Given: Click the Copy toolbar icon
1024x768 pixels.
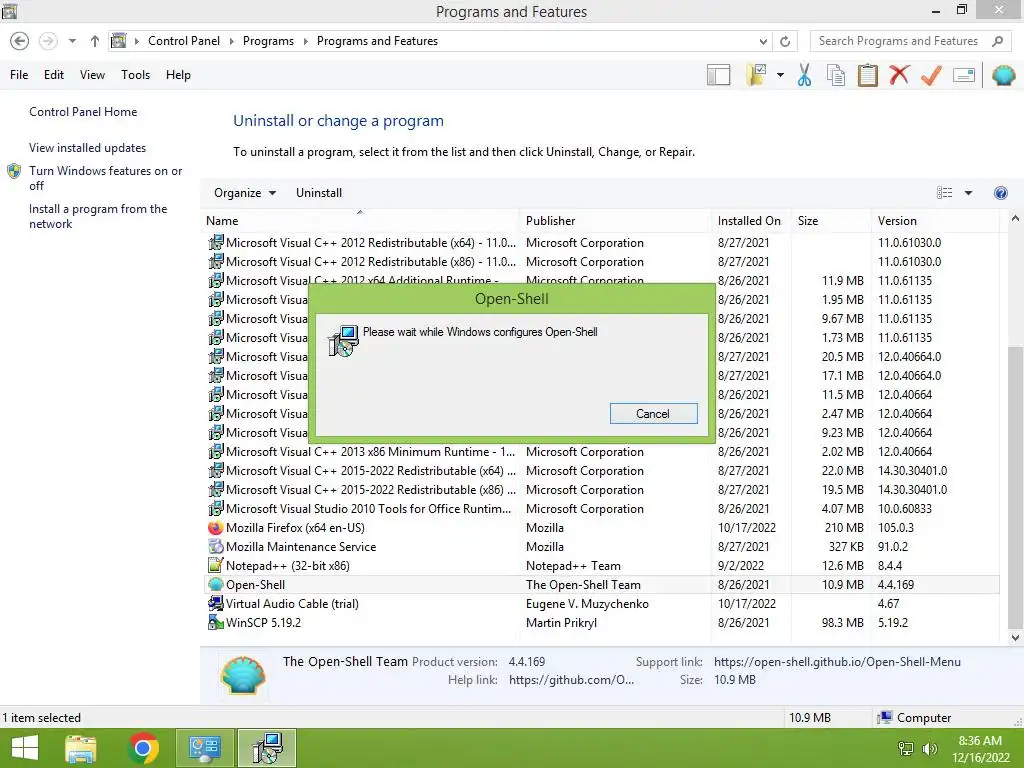Looking at the screenshot, I should pyautogui.click(x=835, y=75).
